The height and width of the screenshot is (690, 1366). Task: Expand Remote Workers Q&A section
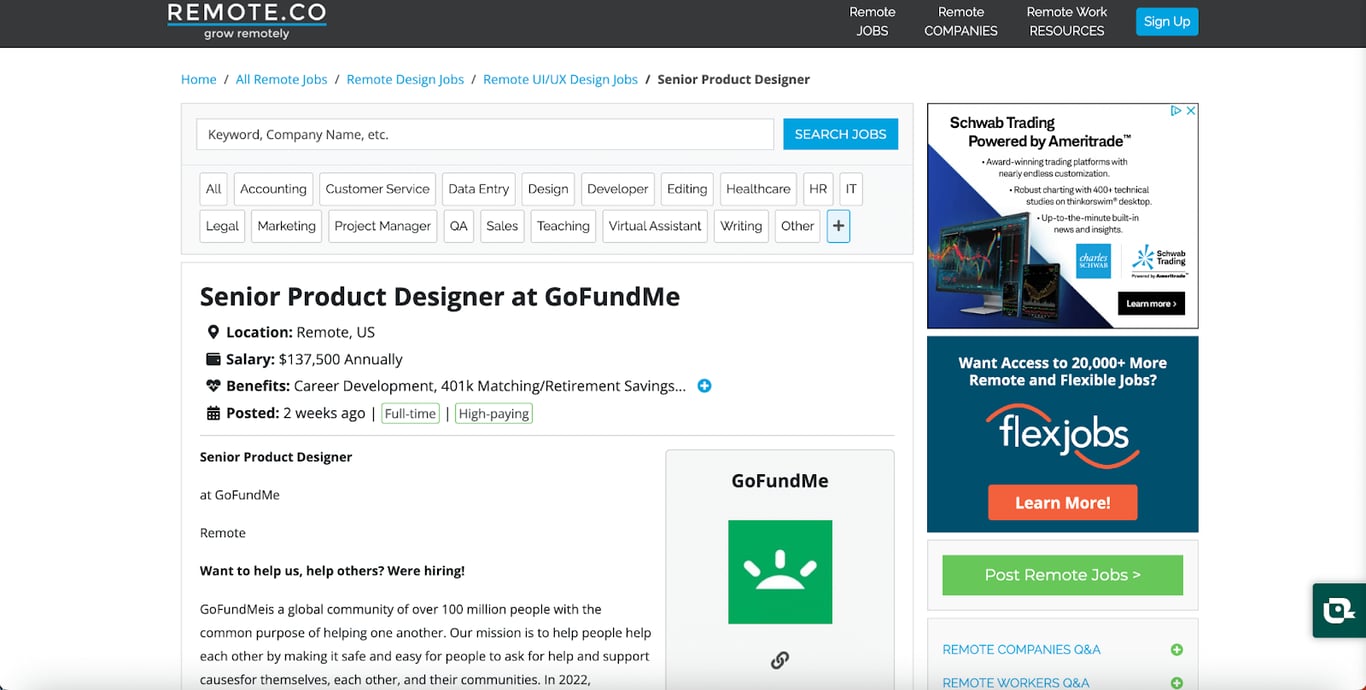pos(1176,683)
